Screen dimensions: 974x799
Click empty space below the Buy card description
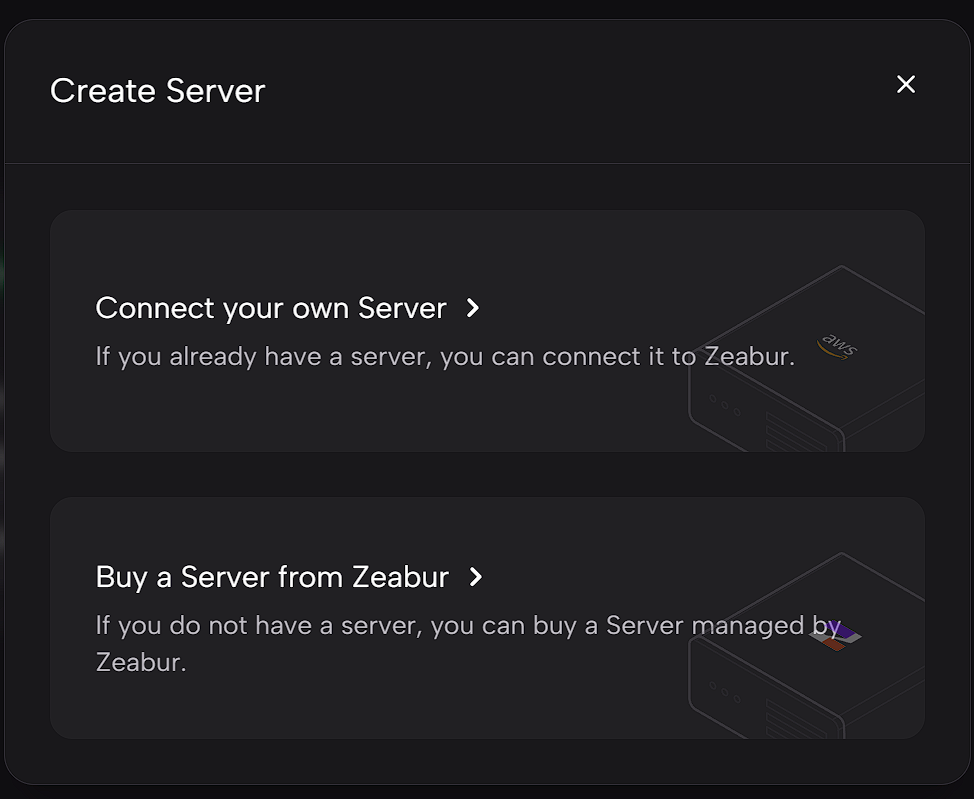(300, 708)
